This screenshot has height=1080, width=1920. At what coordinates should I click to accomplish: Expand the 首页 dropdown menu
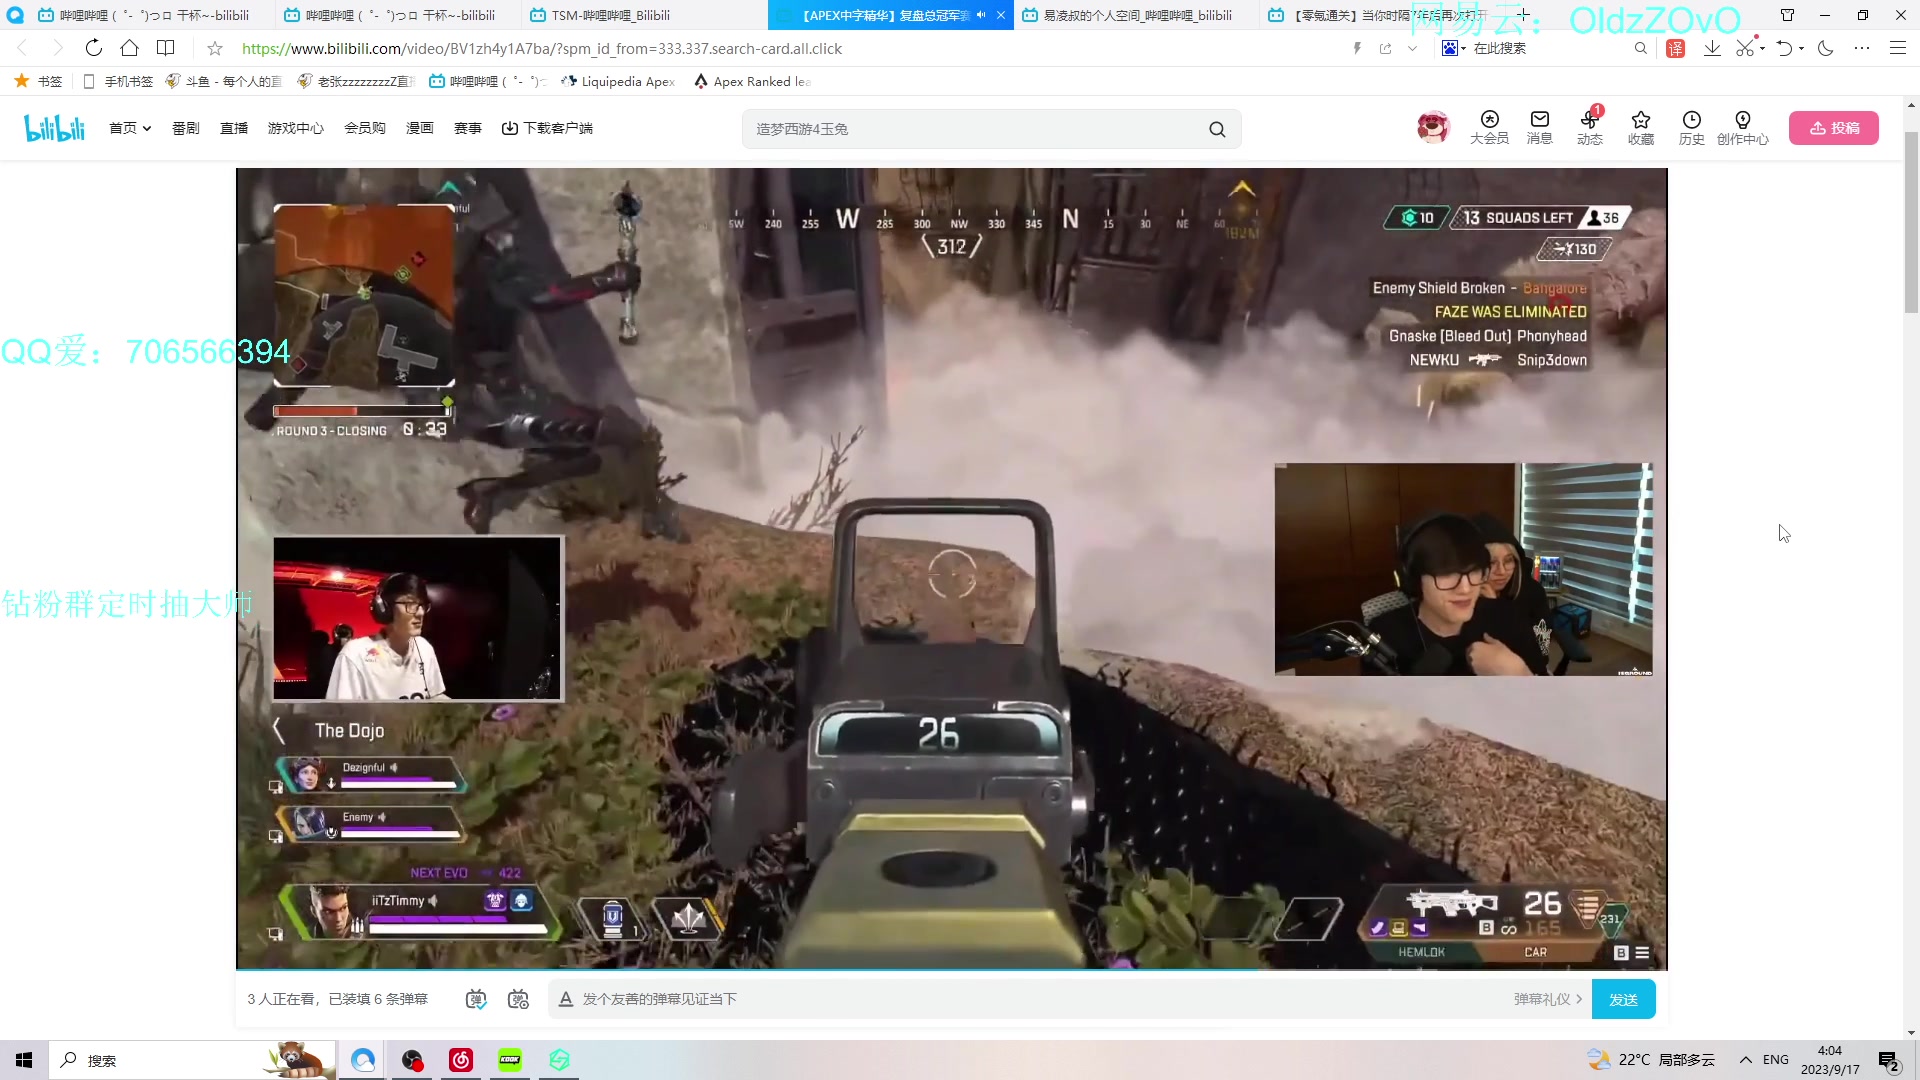(130, 128)
